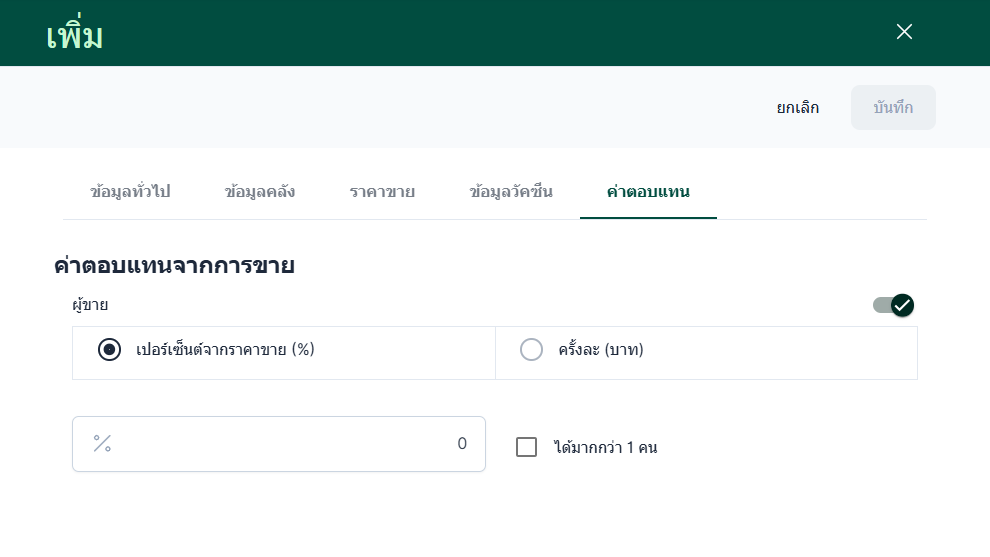Image resolution: width=990 pixels, height=557 pixels.
Task: Close the เพิ่ม dialog with the X icon
Action: pos(904,32)
